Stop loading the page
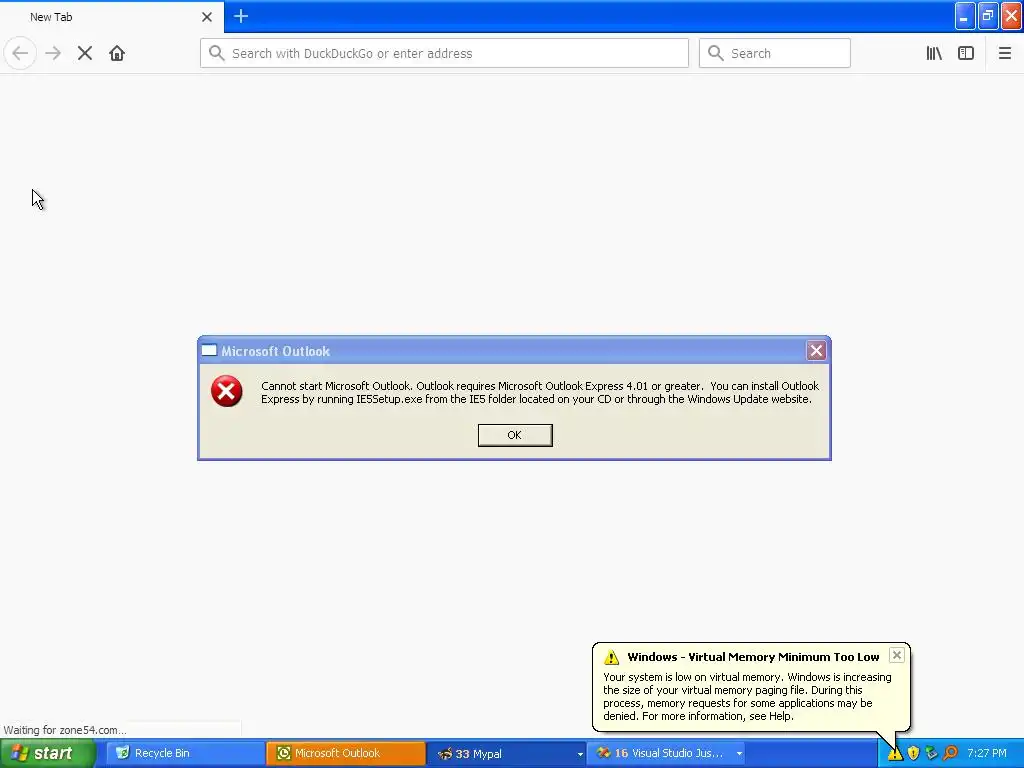The width and height of the screenshot is (1024, 768). coord(85,53)
